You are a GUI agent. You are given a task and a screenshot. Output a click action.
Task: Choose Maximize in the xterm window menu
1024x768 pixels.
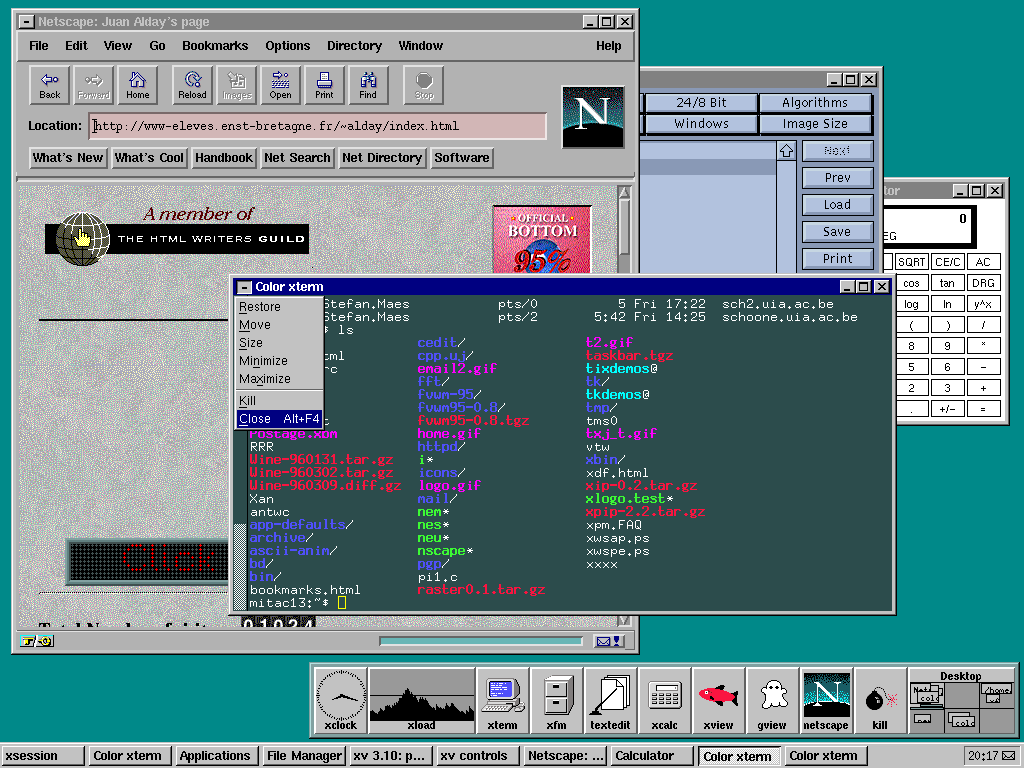265,379
